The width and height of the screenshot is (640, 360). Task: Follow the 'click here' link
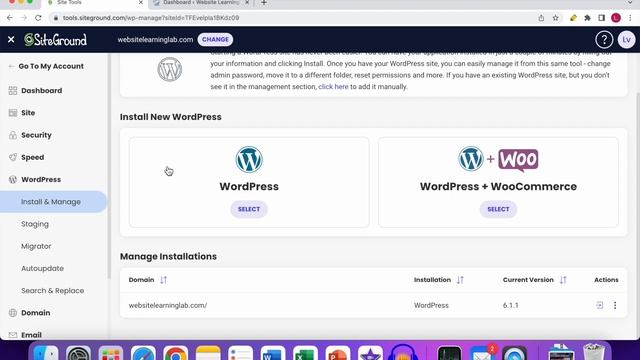[x=333, y=87]
